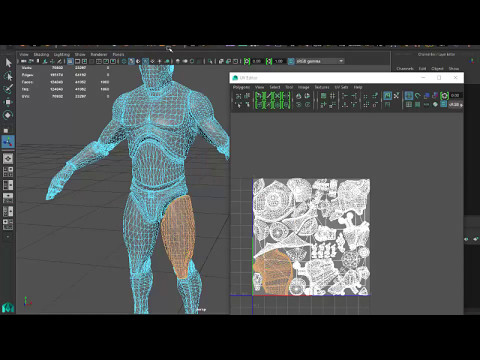Image resolution: width=480 pixels, height=360 pixels.
Task: Toggle the UV grid display button
Action: click(409, 105)
